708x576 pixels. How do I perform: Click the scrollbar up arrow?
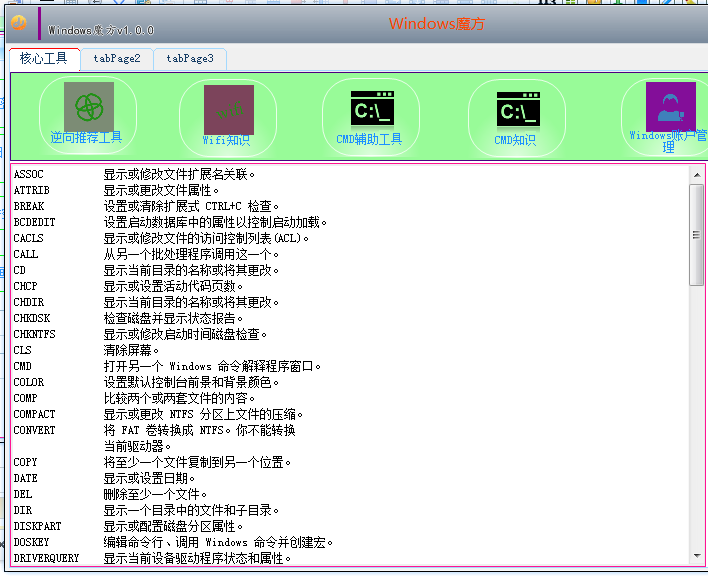coord(697,175)
